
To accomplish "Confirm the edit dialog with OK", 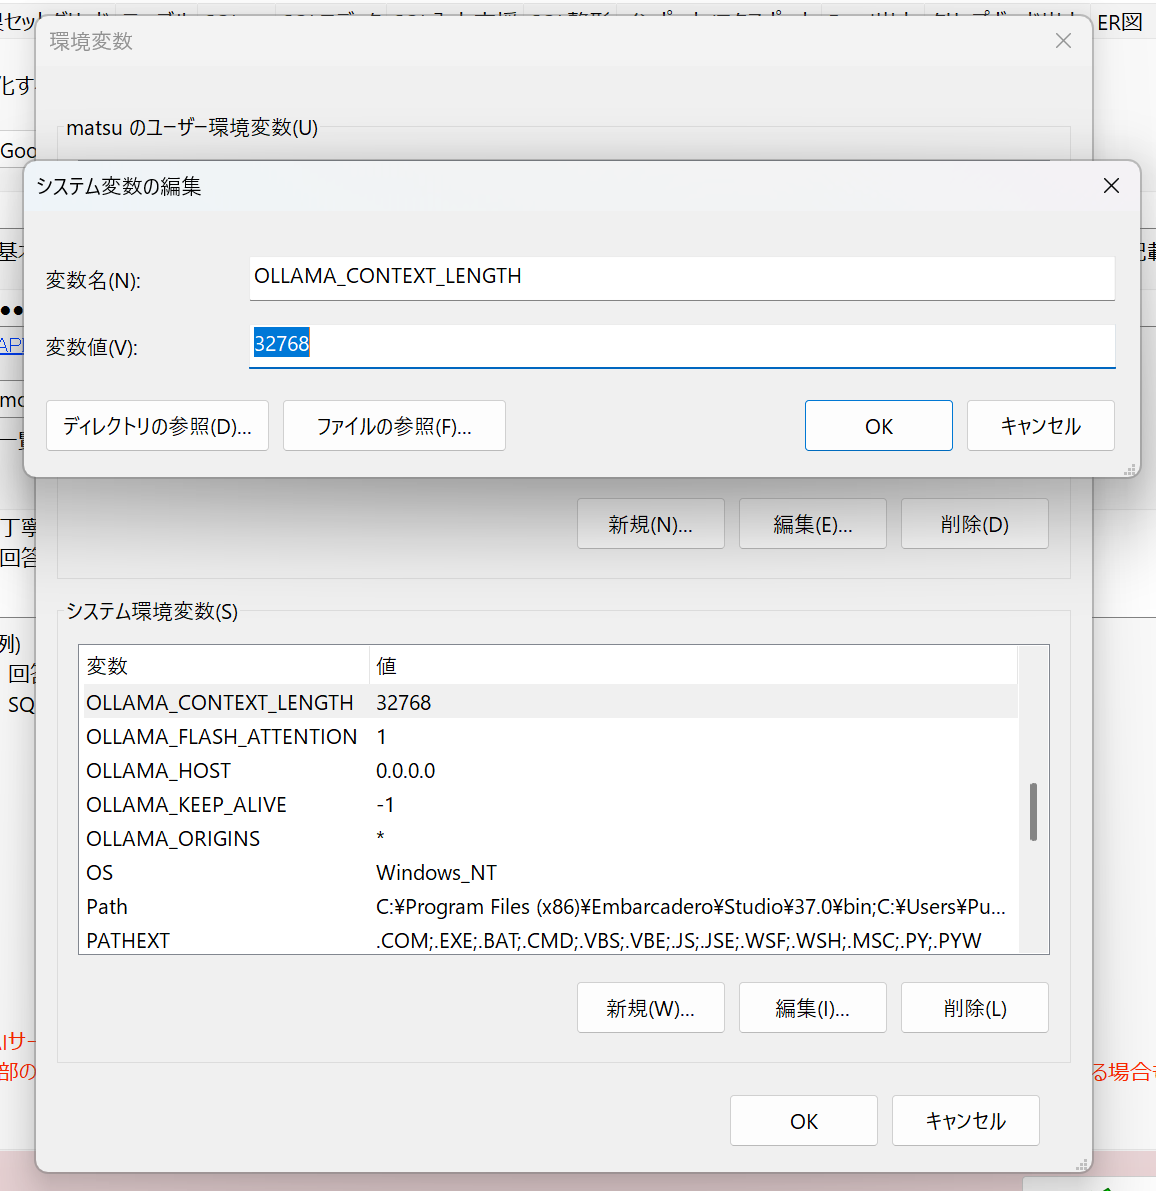I will pyautogui.click(x=878, y=426).
